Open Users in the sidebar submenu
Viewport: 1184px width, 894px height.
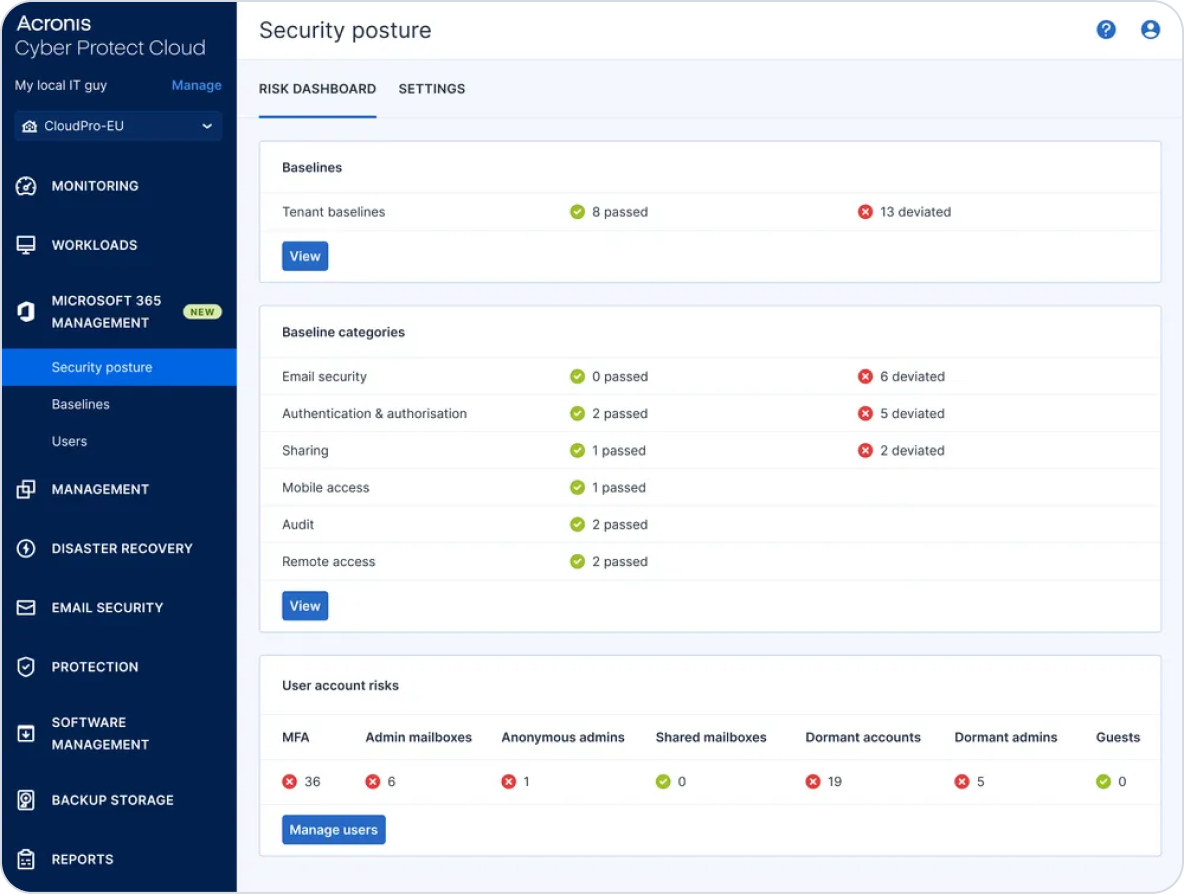click(70, 442)
